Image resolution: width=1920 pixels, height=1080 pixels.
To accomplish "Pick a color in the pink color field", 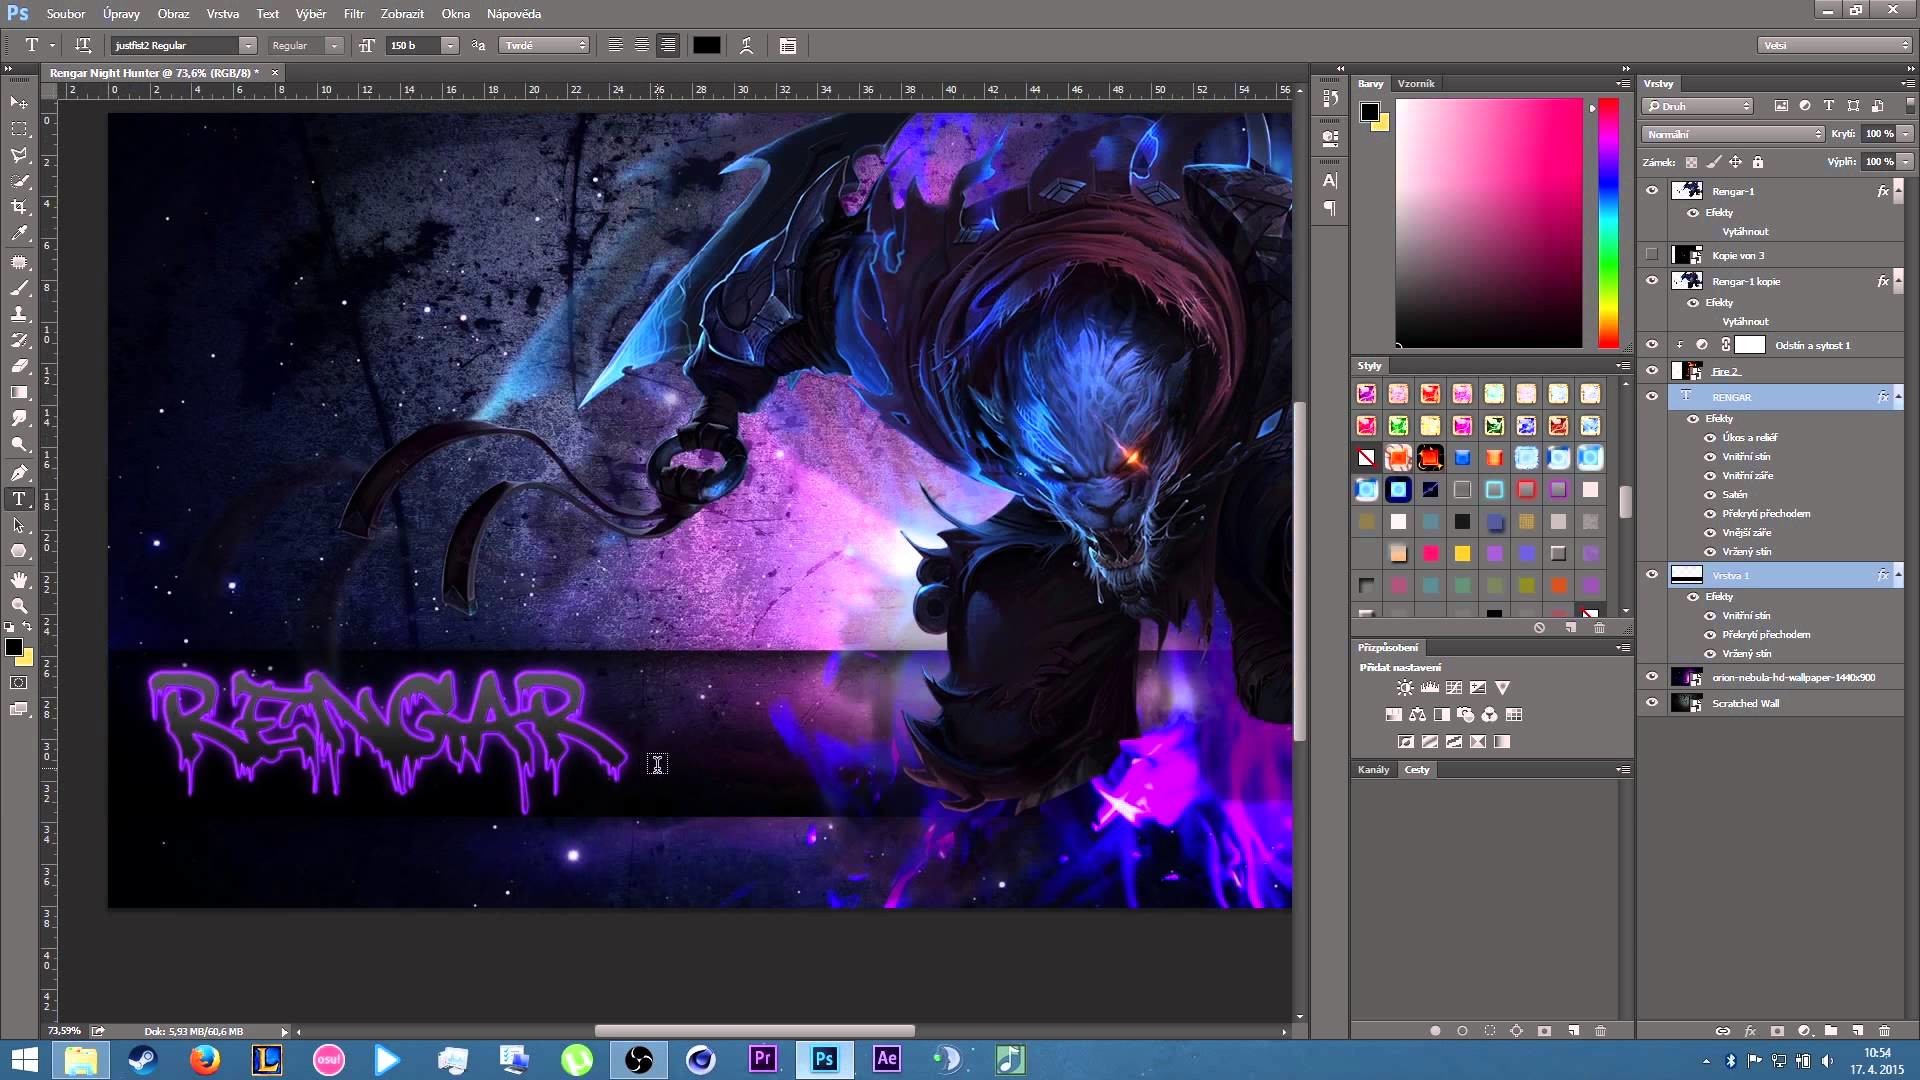I will (1489, 223).
